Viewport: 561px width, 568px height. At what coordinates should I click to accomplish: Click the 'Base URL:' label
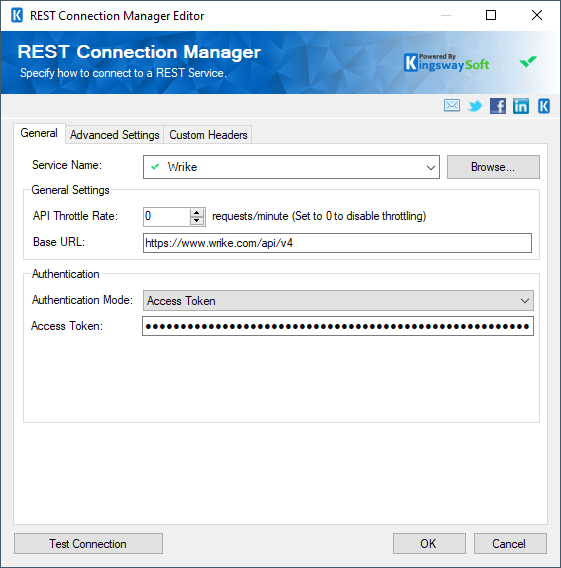(59, 242)
